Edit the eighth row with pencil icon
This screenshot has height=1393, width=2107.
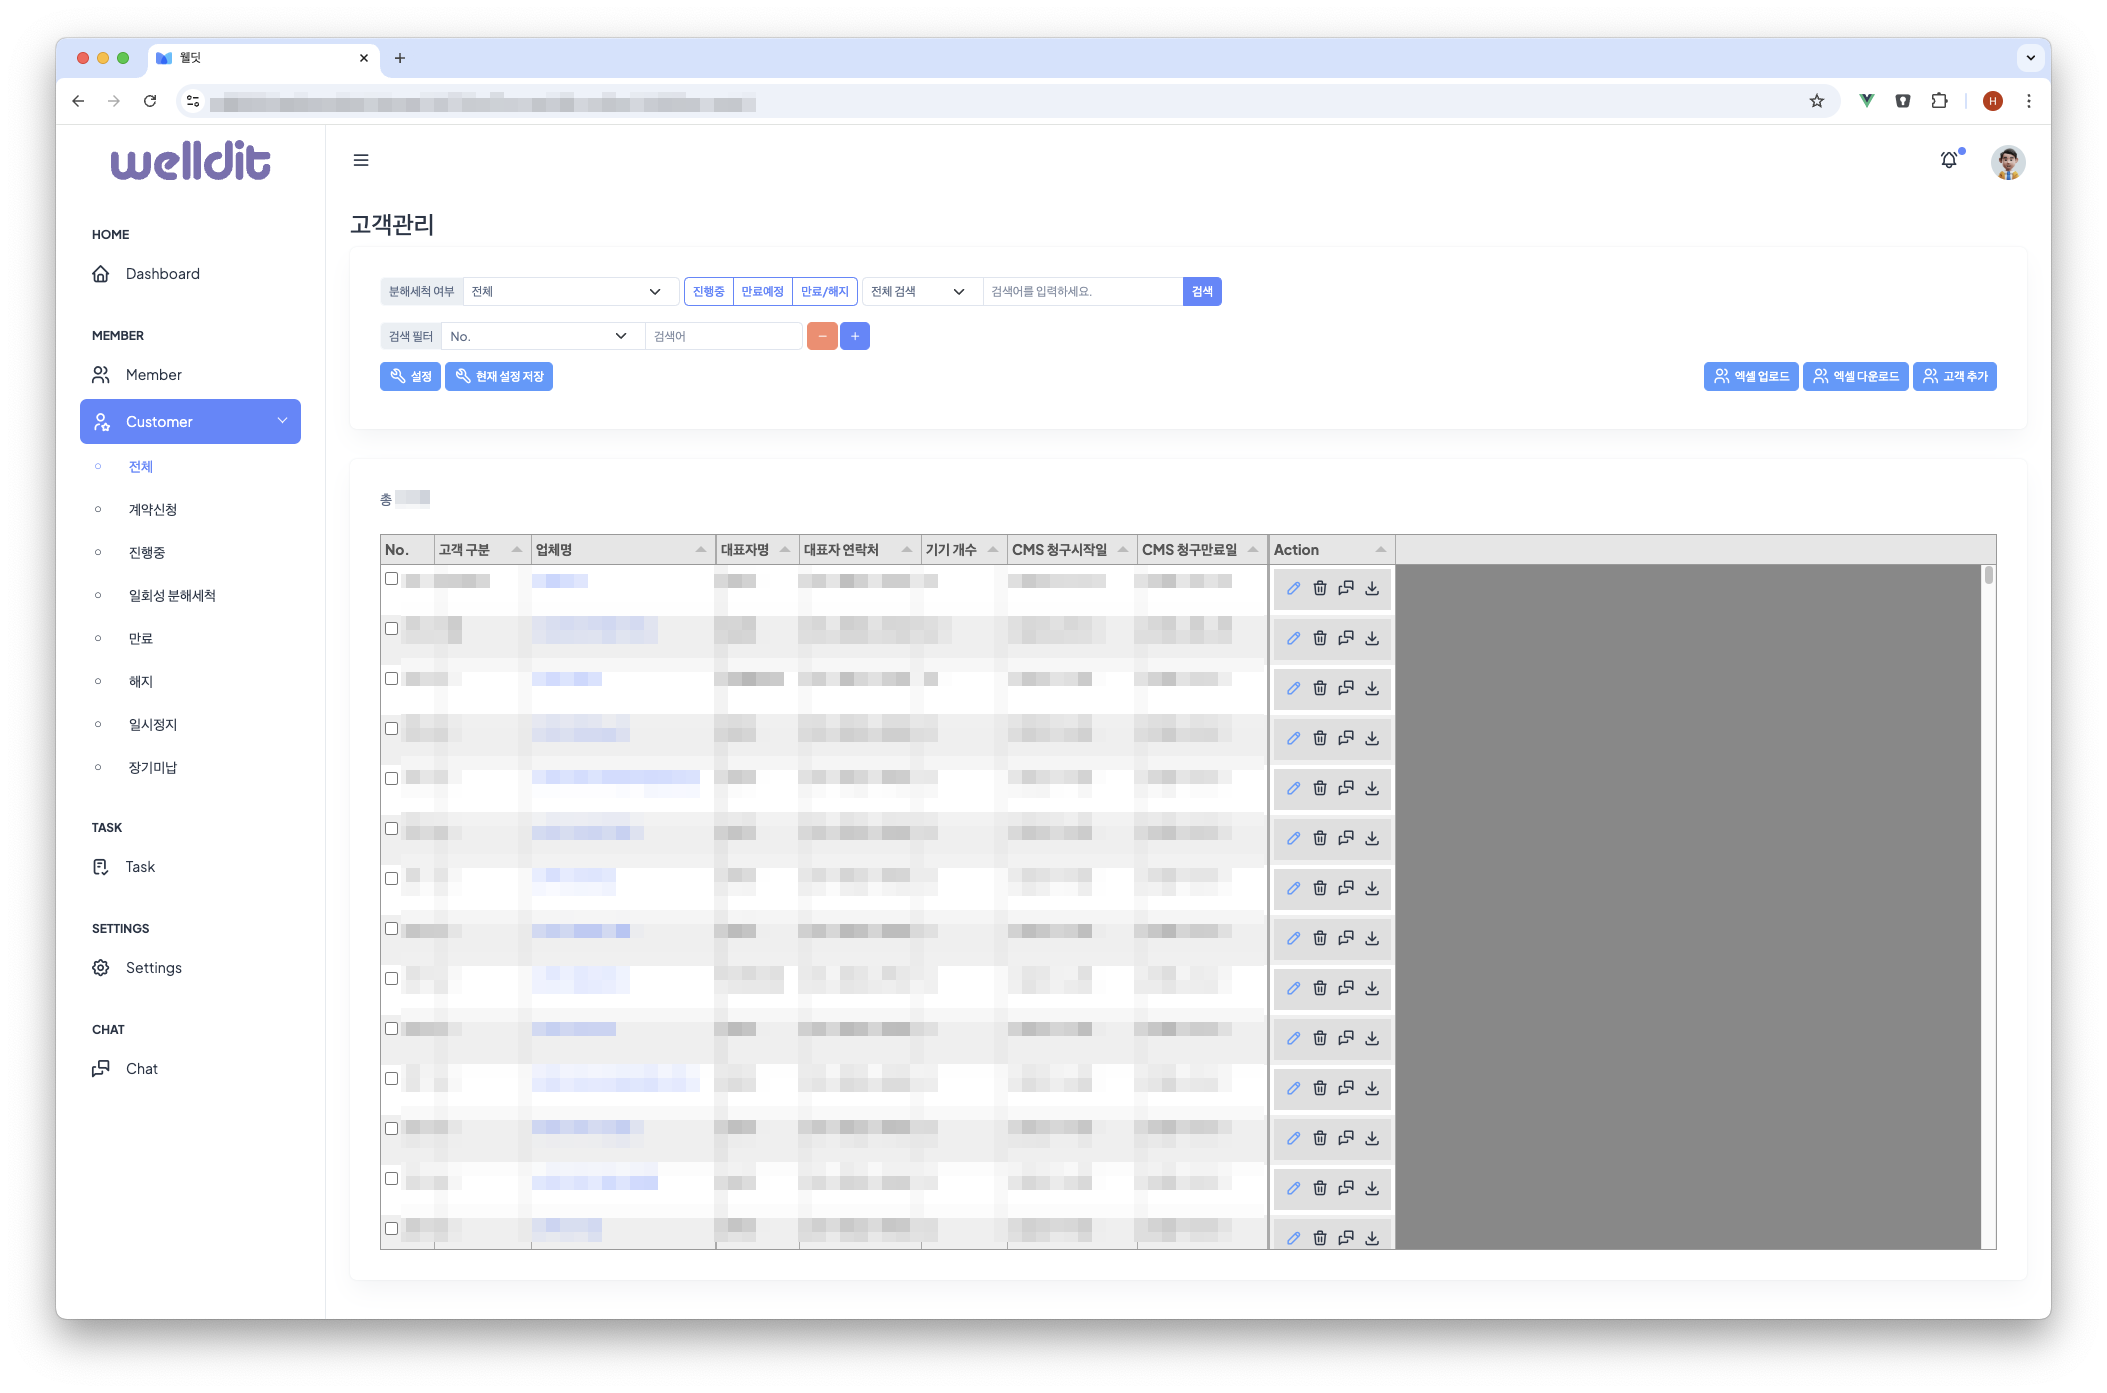[1293, 938]
